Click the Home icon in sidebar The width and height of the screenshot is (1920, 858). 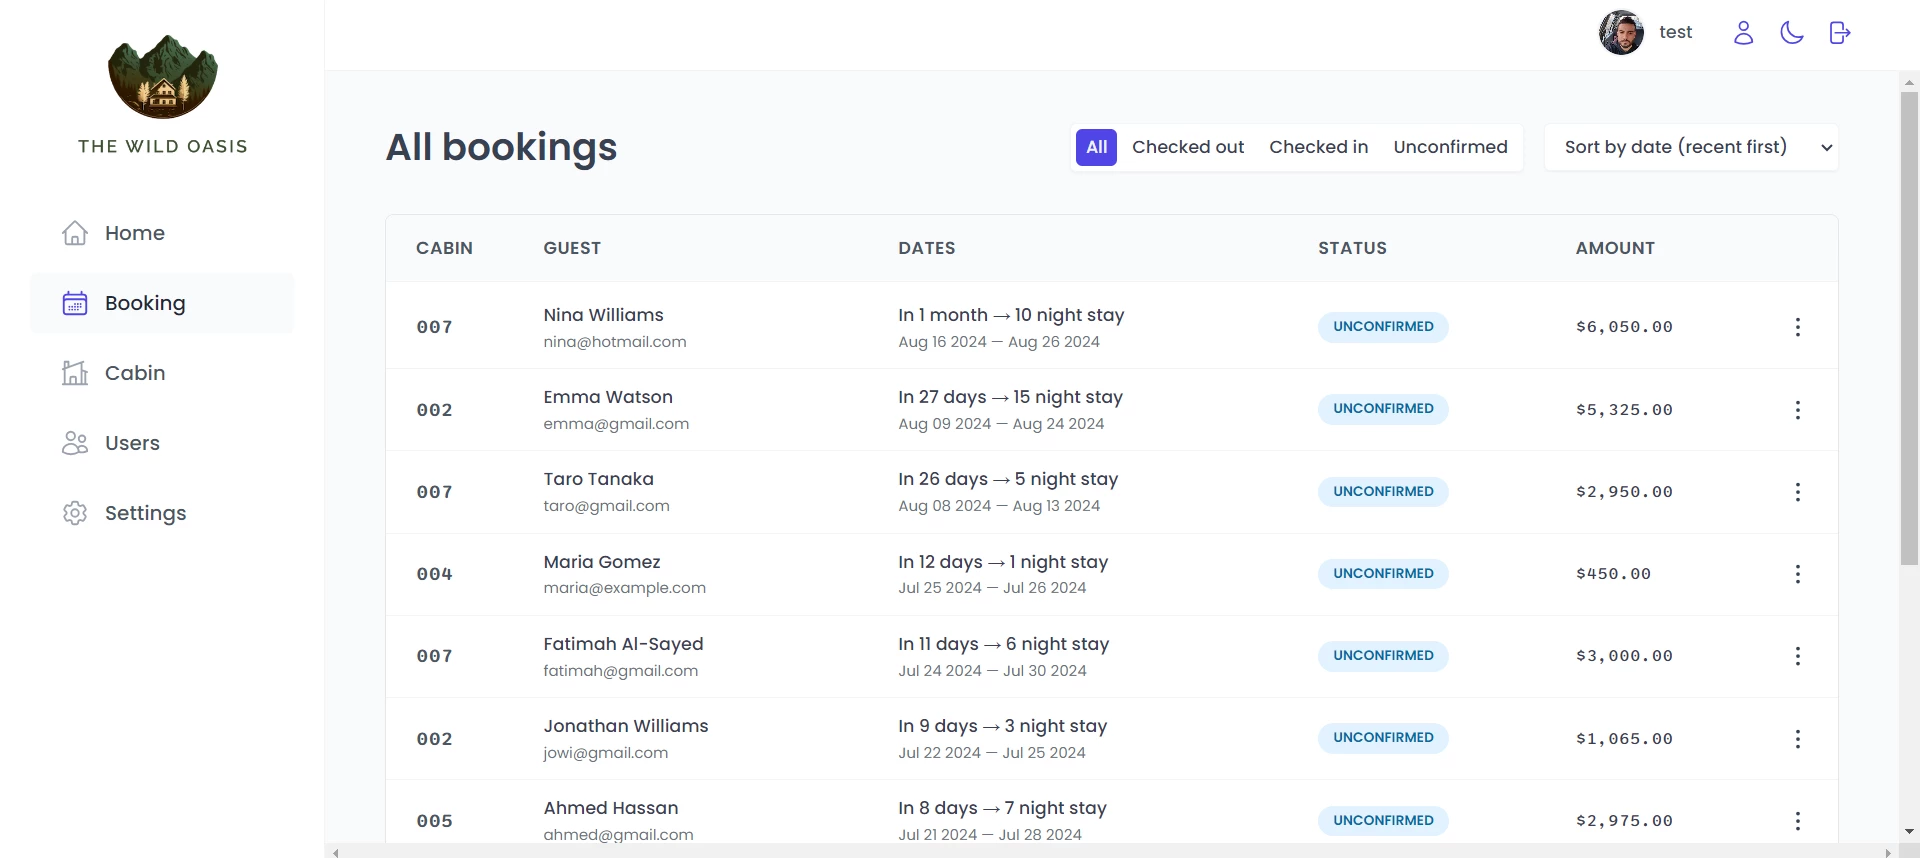click(75, 233)
